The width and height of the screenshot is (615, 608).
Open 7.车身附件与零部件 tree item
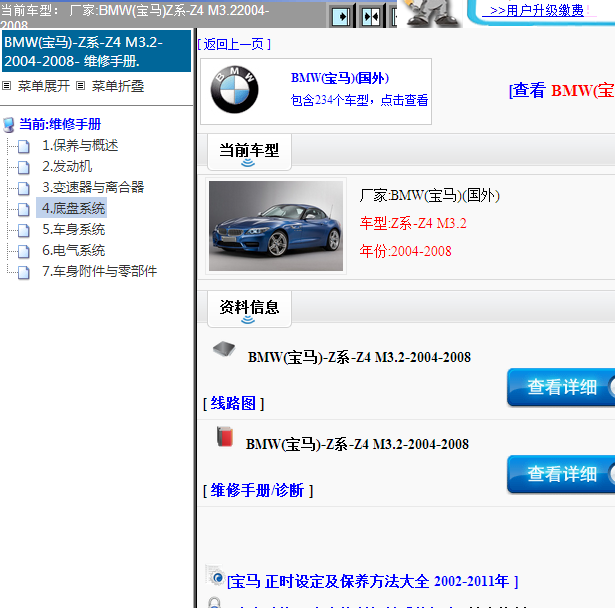tap(100, 271)
